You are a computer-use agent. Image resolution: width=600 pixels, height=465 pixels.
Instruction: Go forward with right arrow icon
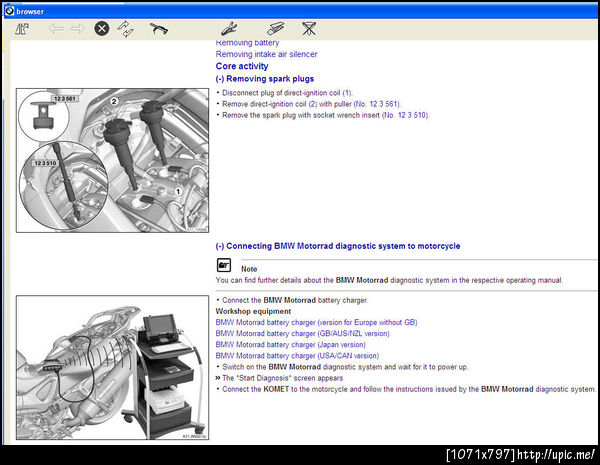coord(78,28)
